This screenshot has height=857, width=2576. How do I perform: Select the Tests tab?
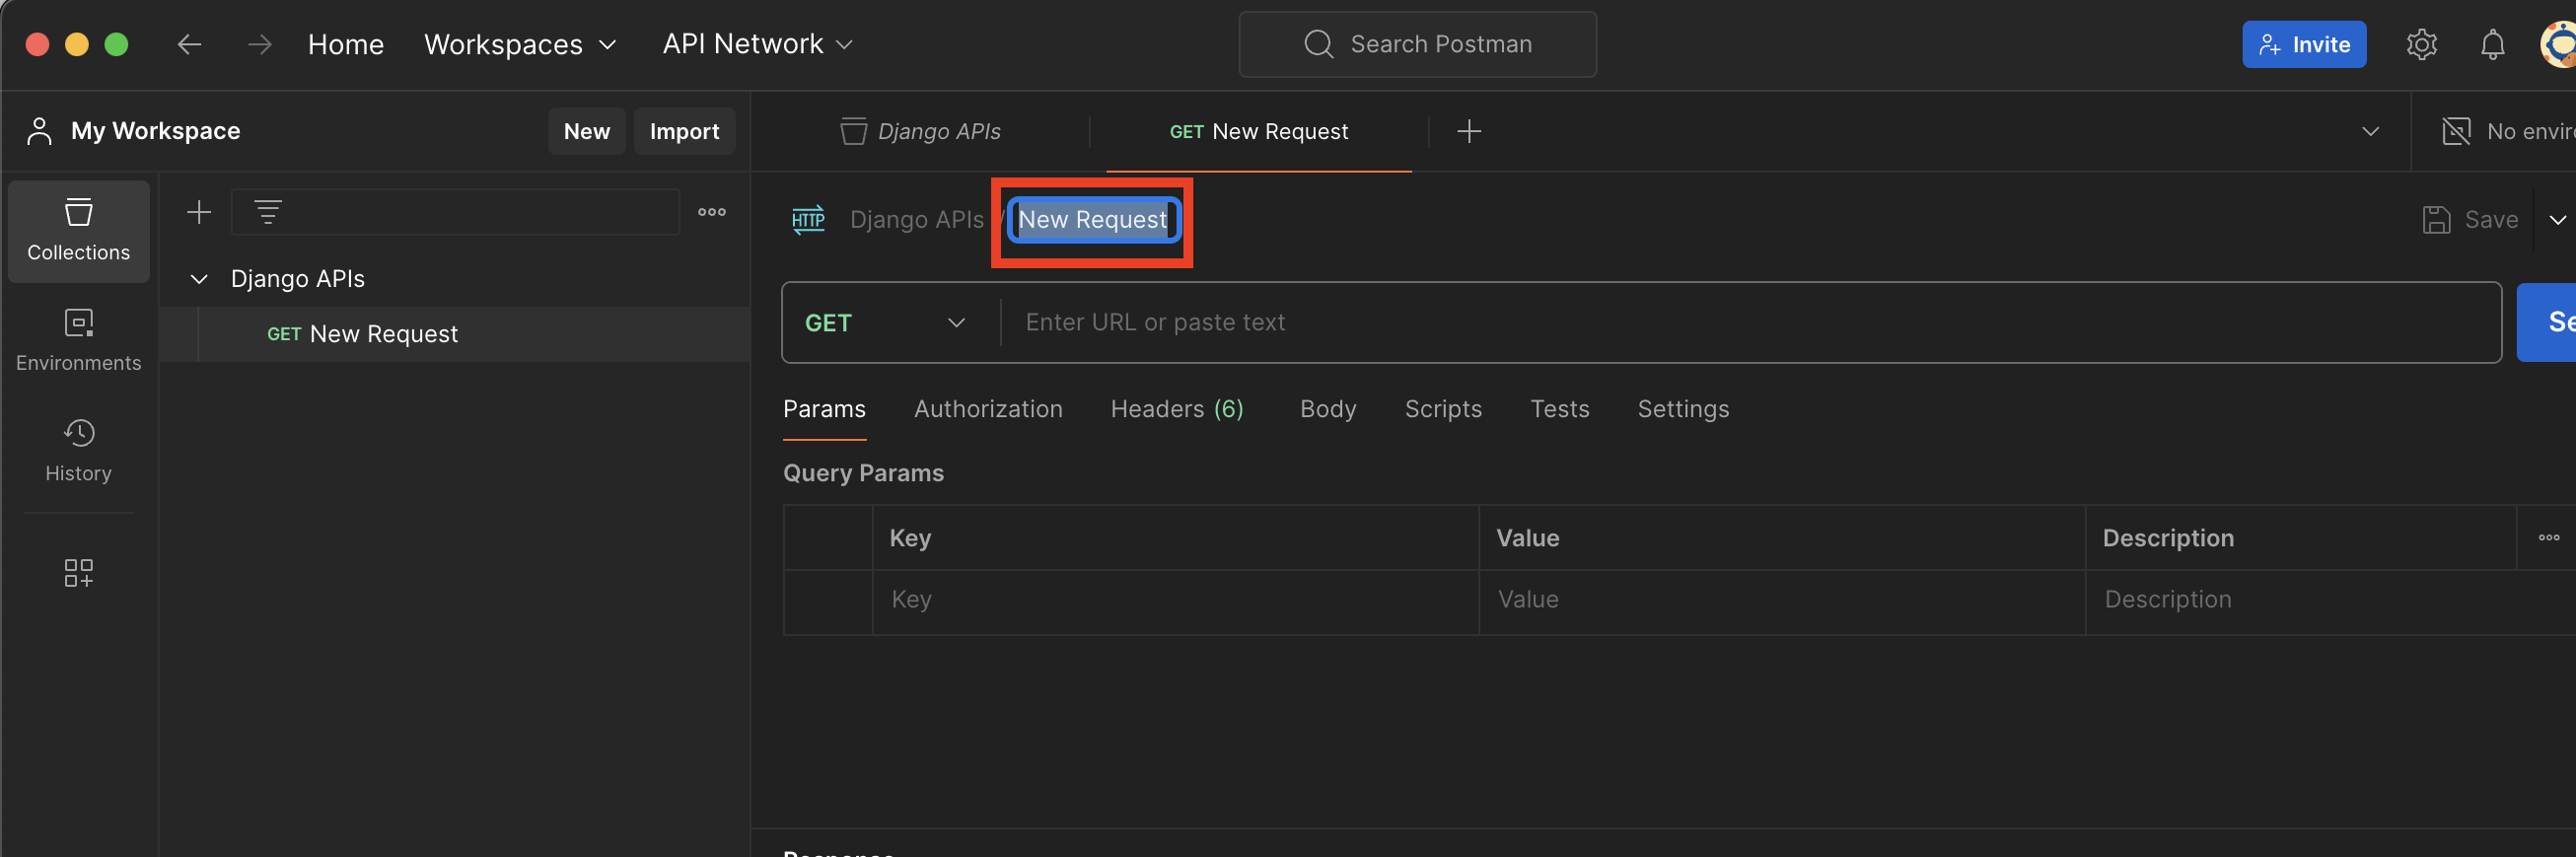(1559, 409)
